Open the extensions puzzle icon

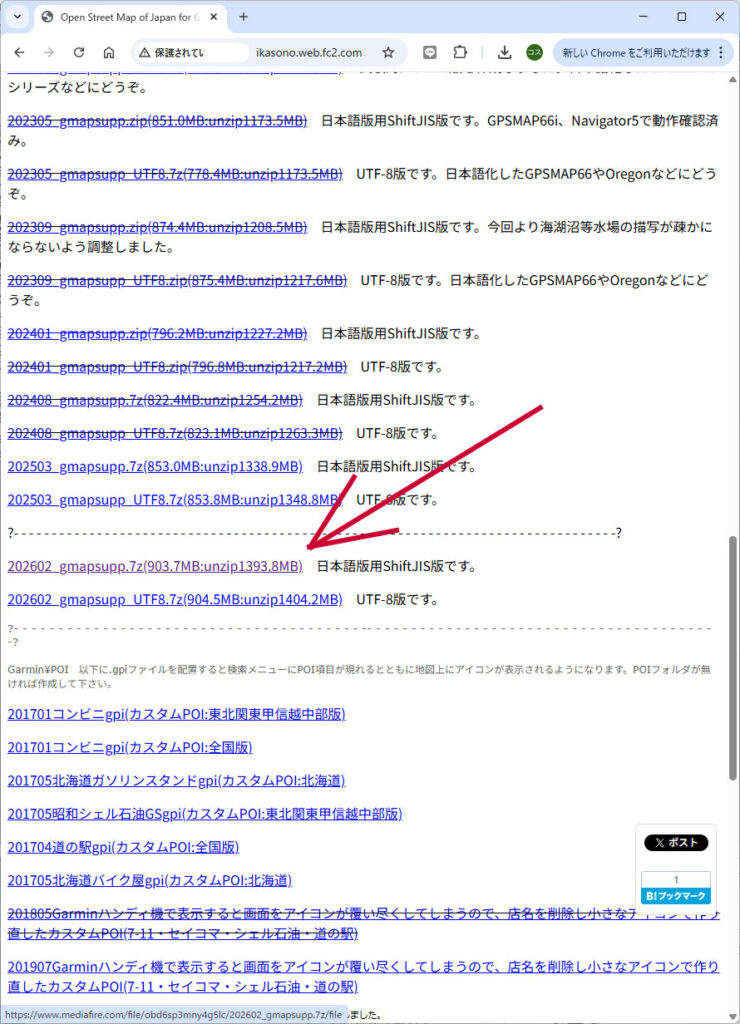(460, 53)
